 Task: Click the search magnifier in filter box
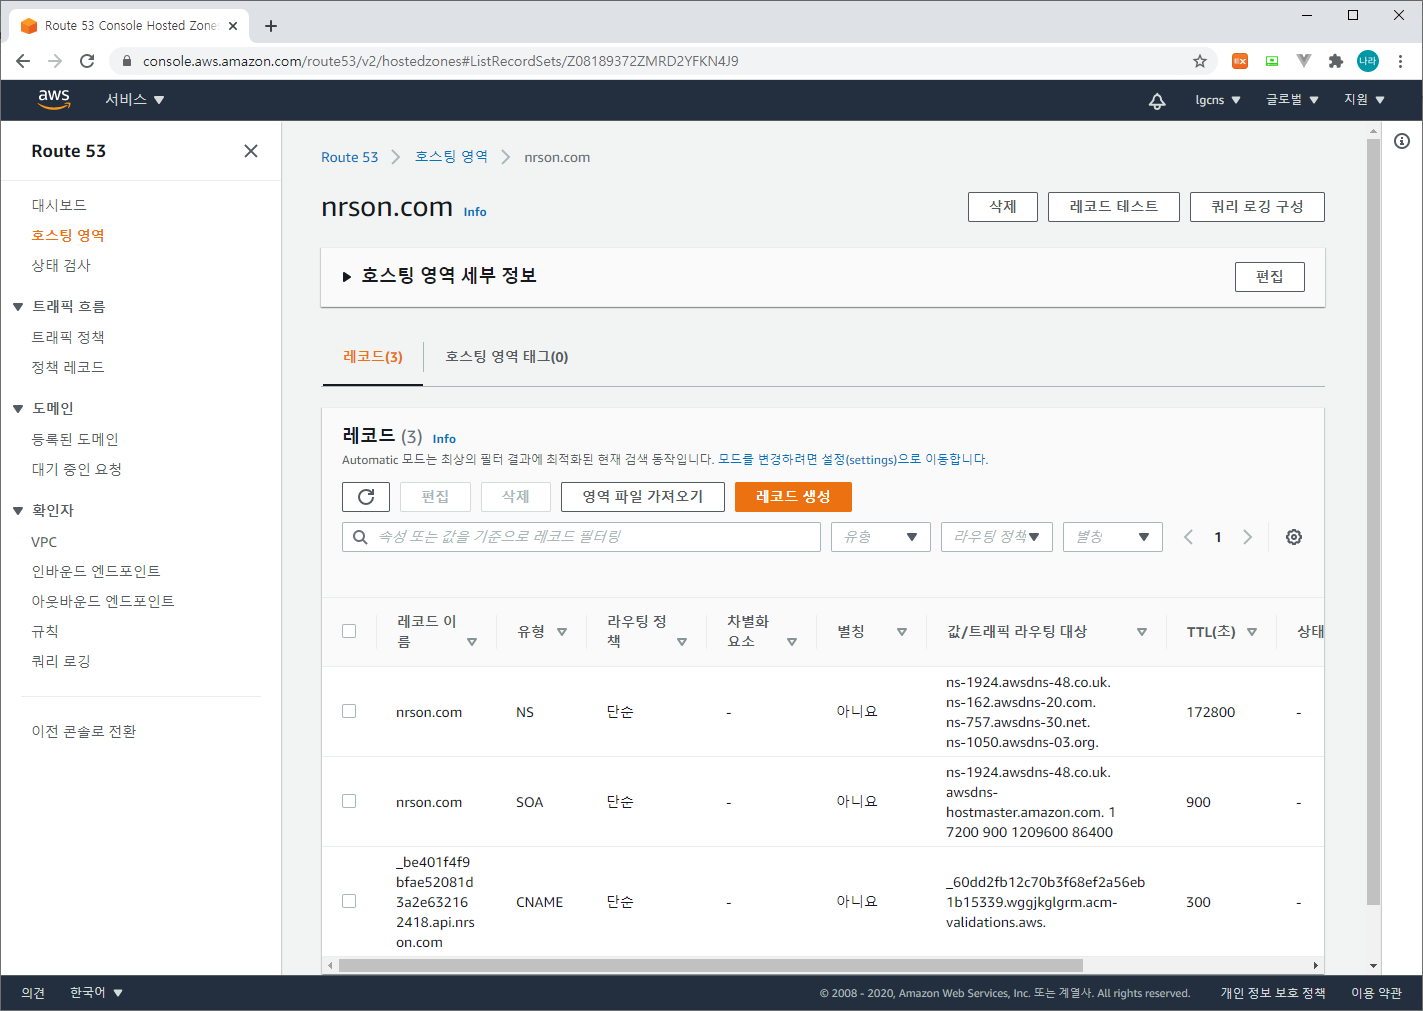(360, 537)
